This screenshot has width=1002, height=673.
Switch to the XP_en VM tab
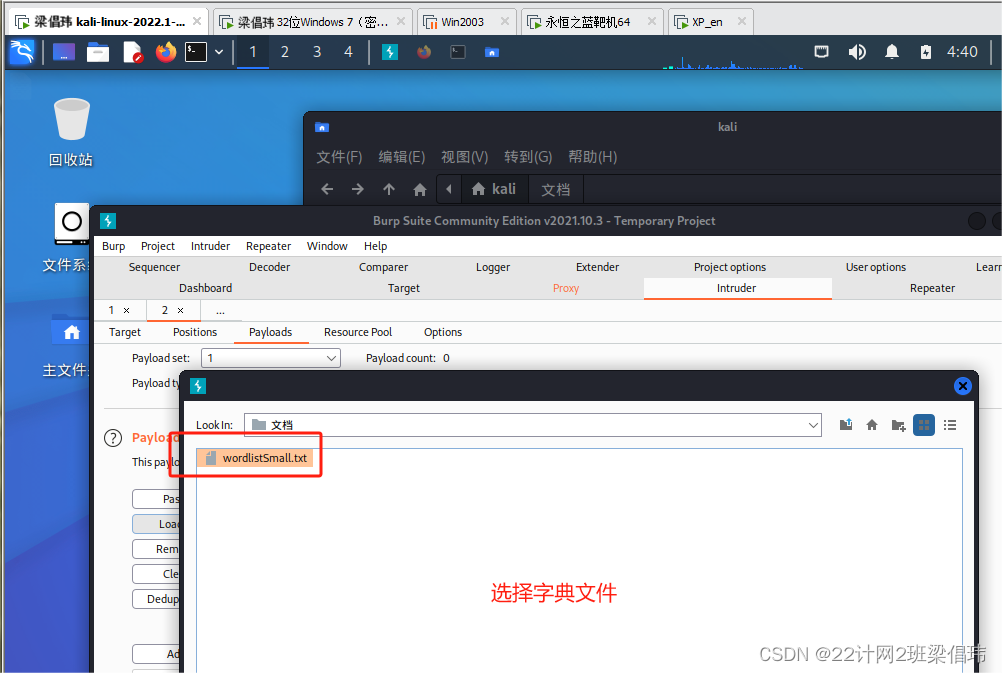(710, 22)
